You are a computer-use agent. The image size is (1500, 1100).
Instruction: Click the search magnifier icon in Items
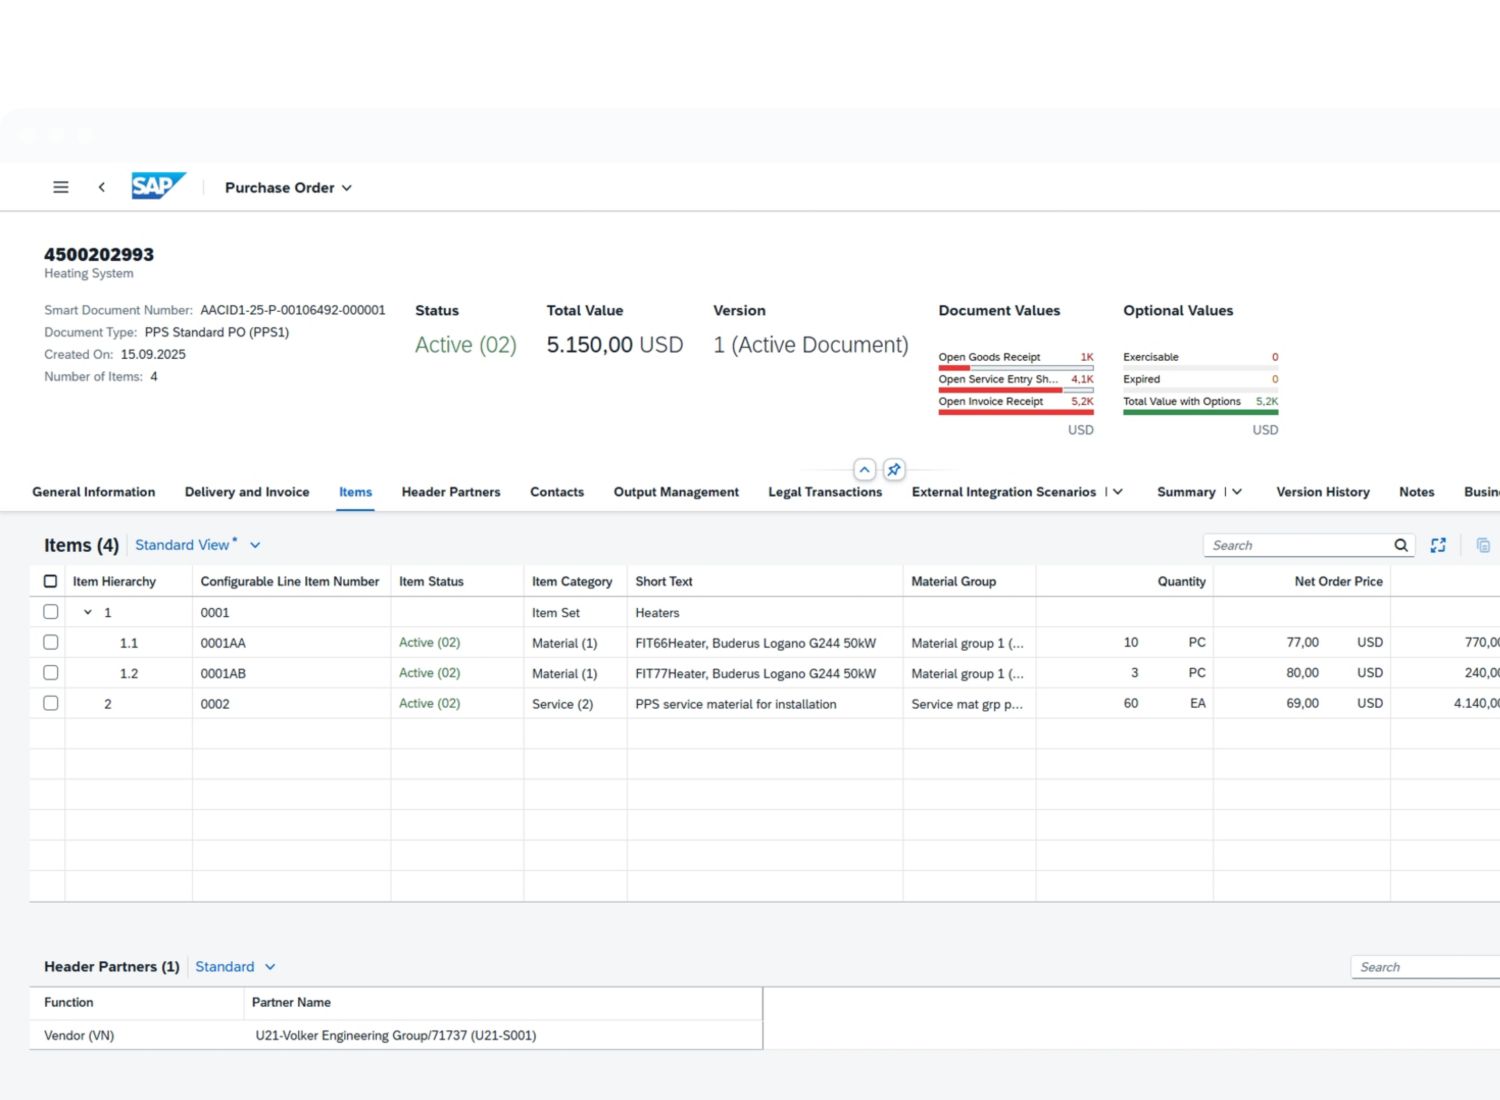tap(1401, 545)
